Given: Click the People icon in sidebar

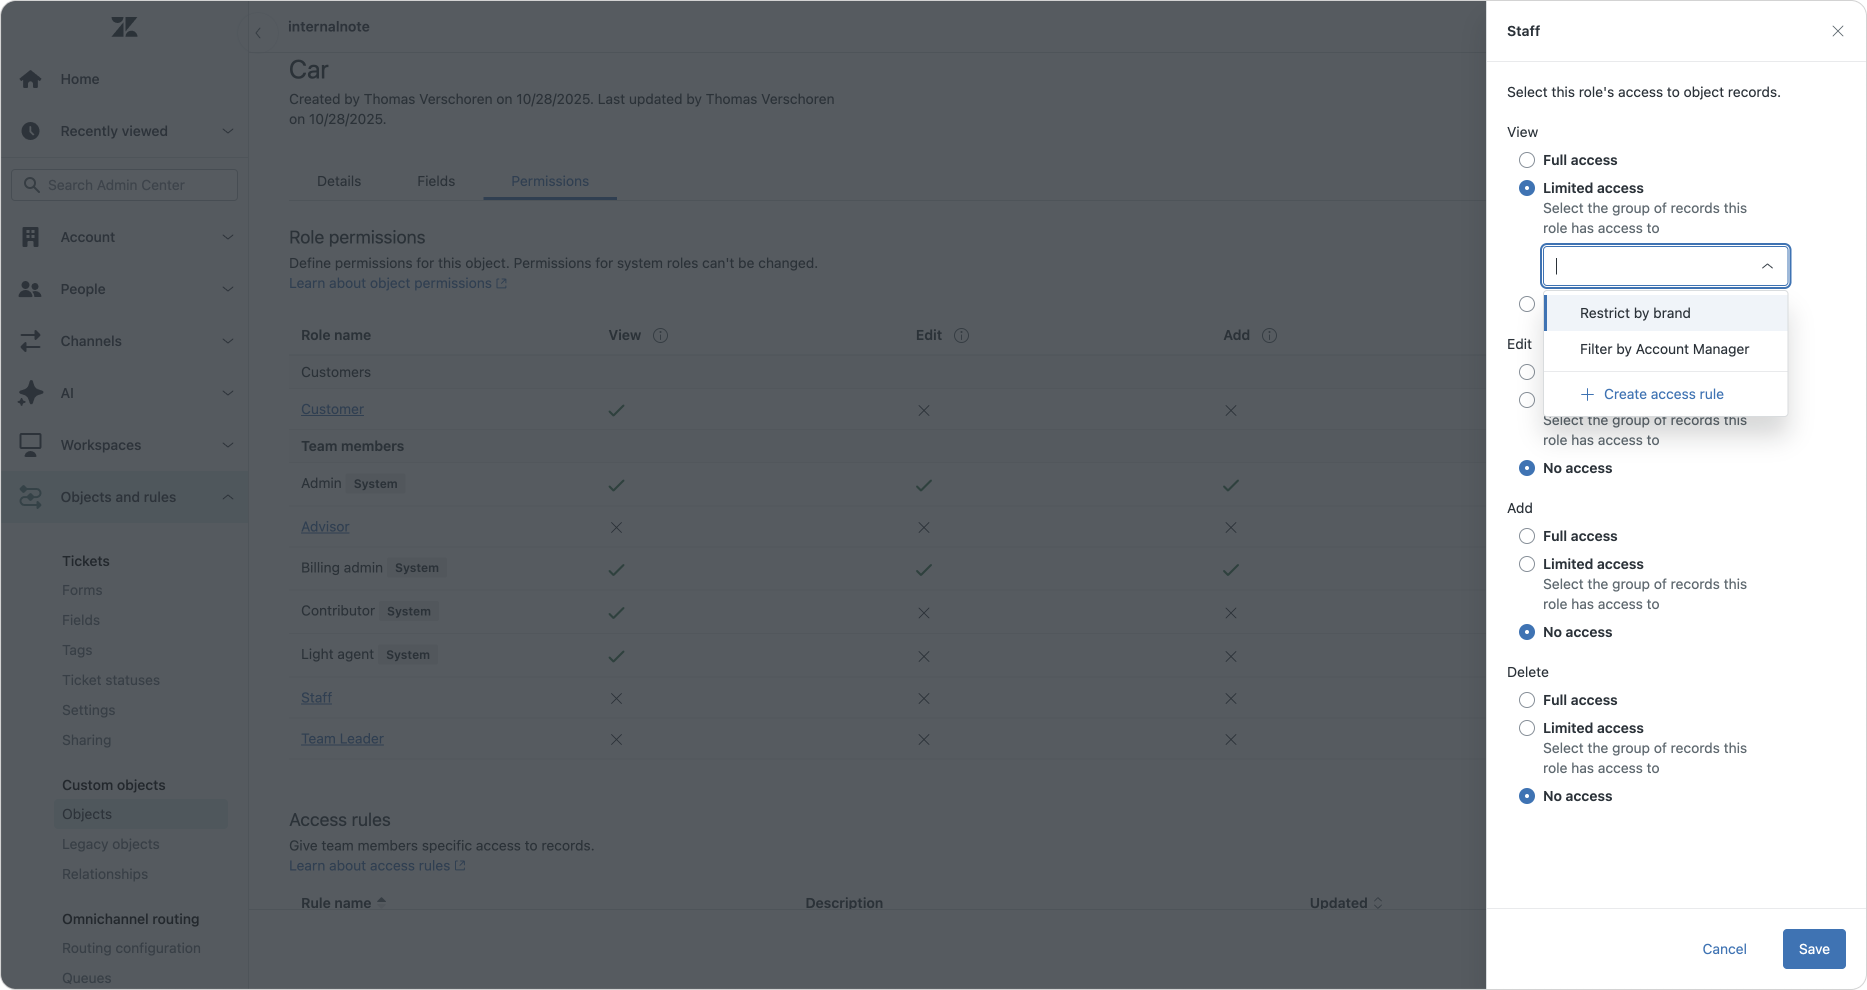Looking at the screenshot, I should 31,289.
